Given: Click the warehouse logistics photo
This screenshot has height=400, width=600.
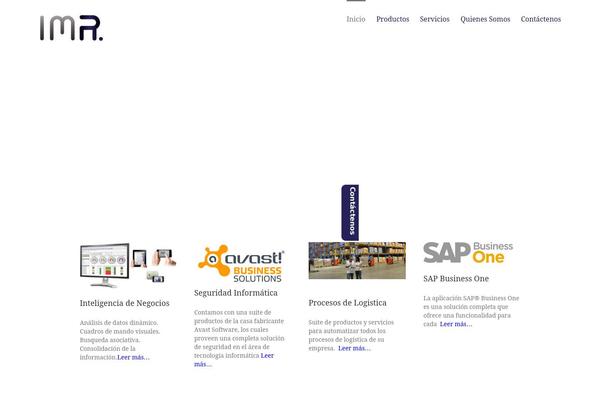Looking at the screenshot, I should pos(357,260).
